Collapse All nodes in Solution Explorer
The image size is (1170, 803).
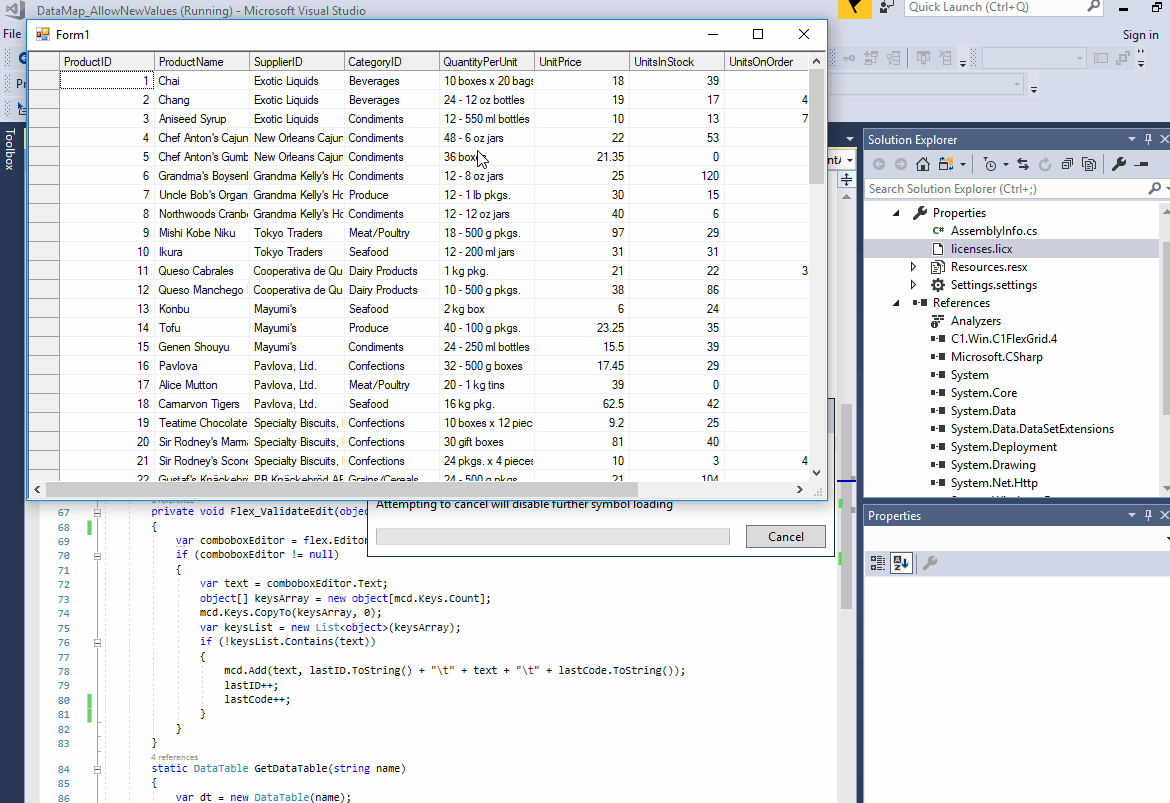coord(1067,164)
